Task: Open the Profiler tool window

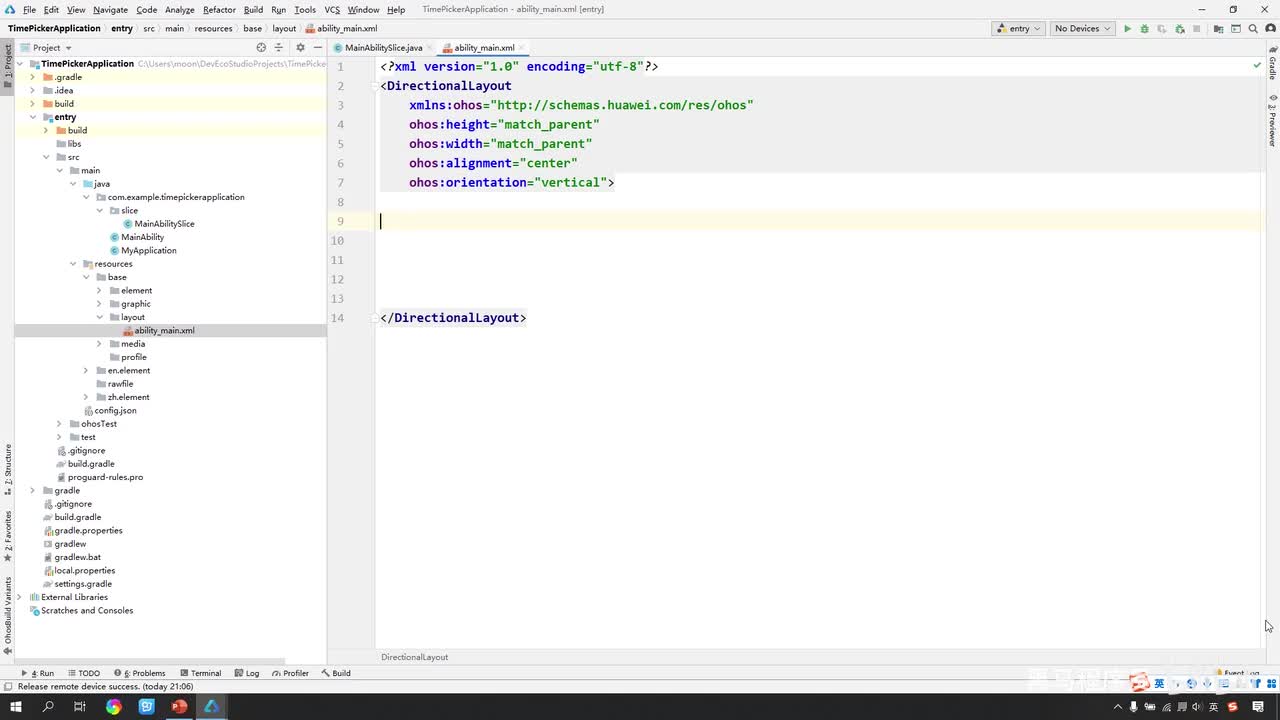Action: click(x=290, y=673)
